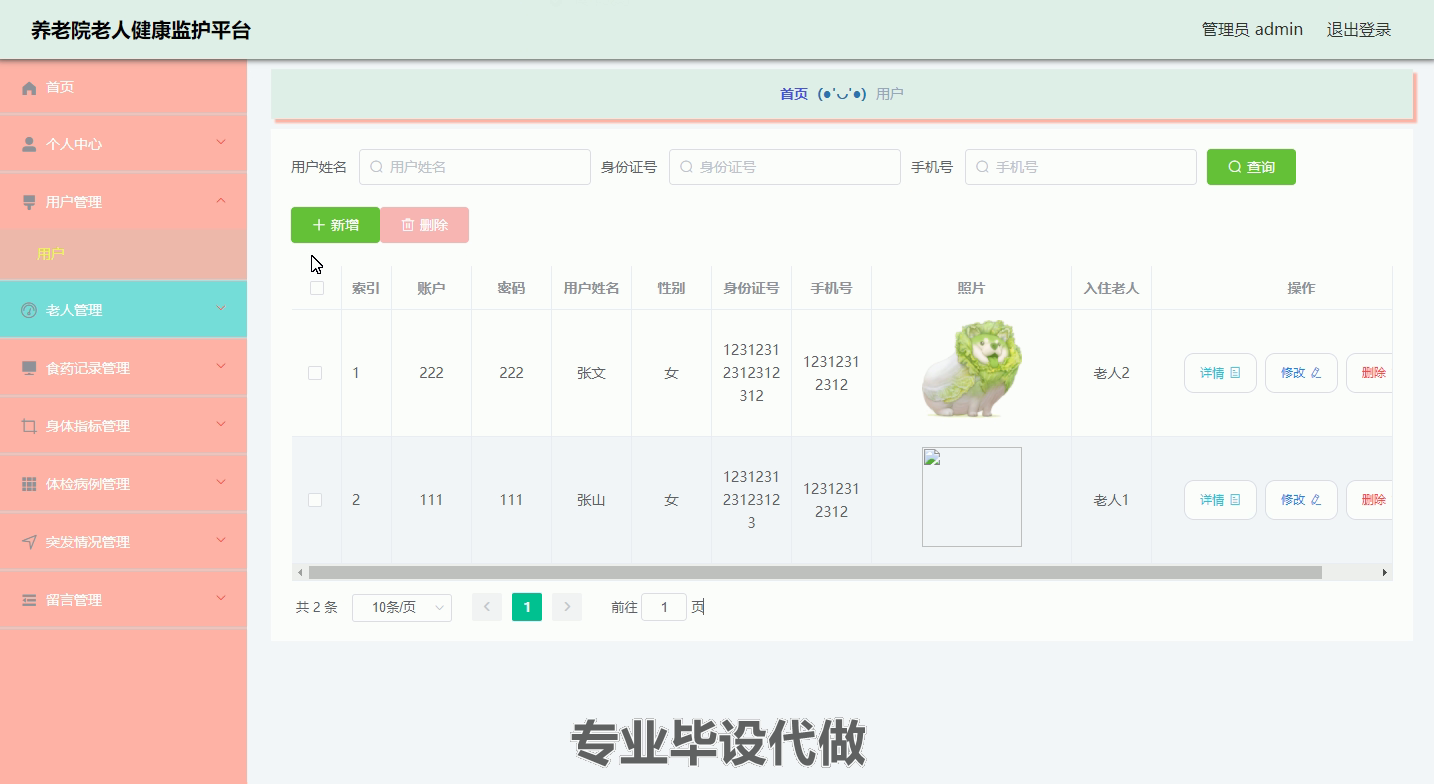Viewport: 1434px width, 784px height.
Task: Click the 删除 button in 张山 row
Action: (x=1369, y=500)
